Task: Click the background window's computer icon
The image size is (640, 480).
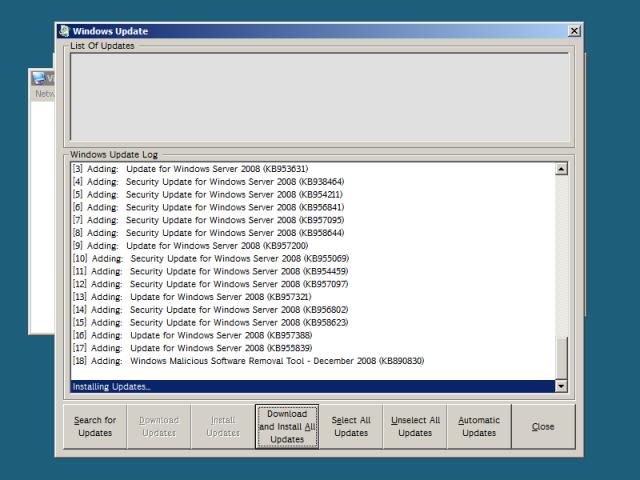Action: tap(39, 78)
